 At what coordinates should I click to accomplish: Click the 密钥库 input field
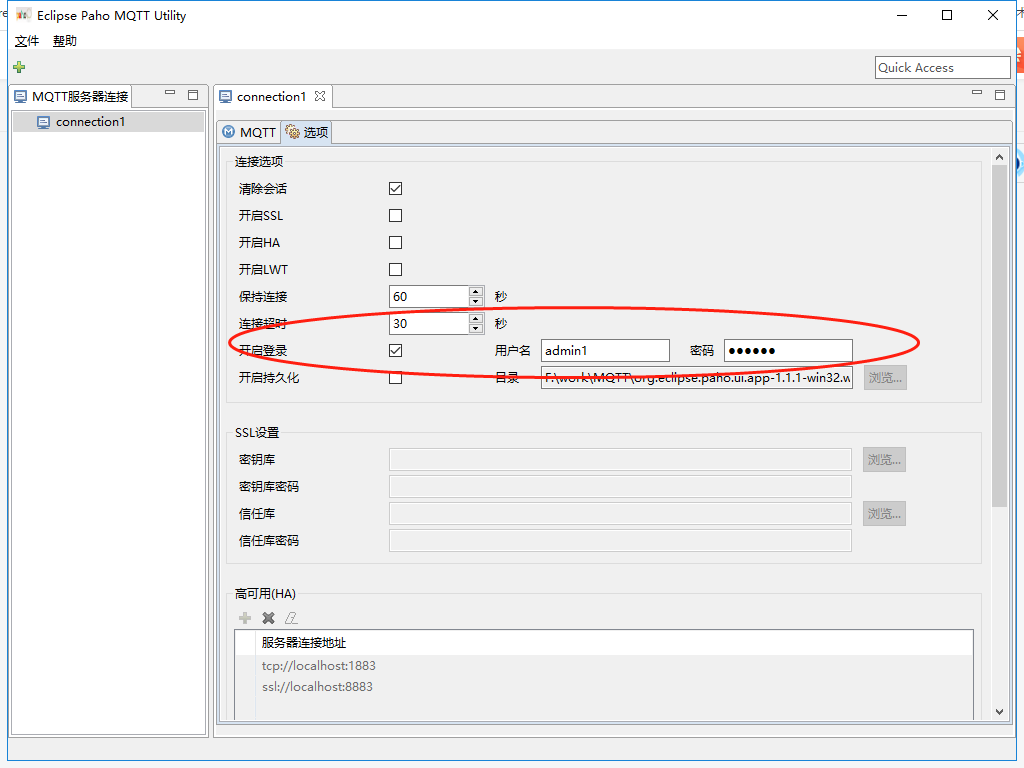(620, 460)
